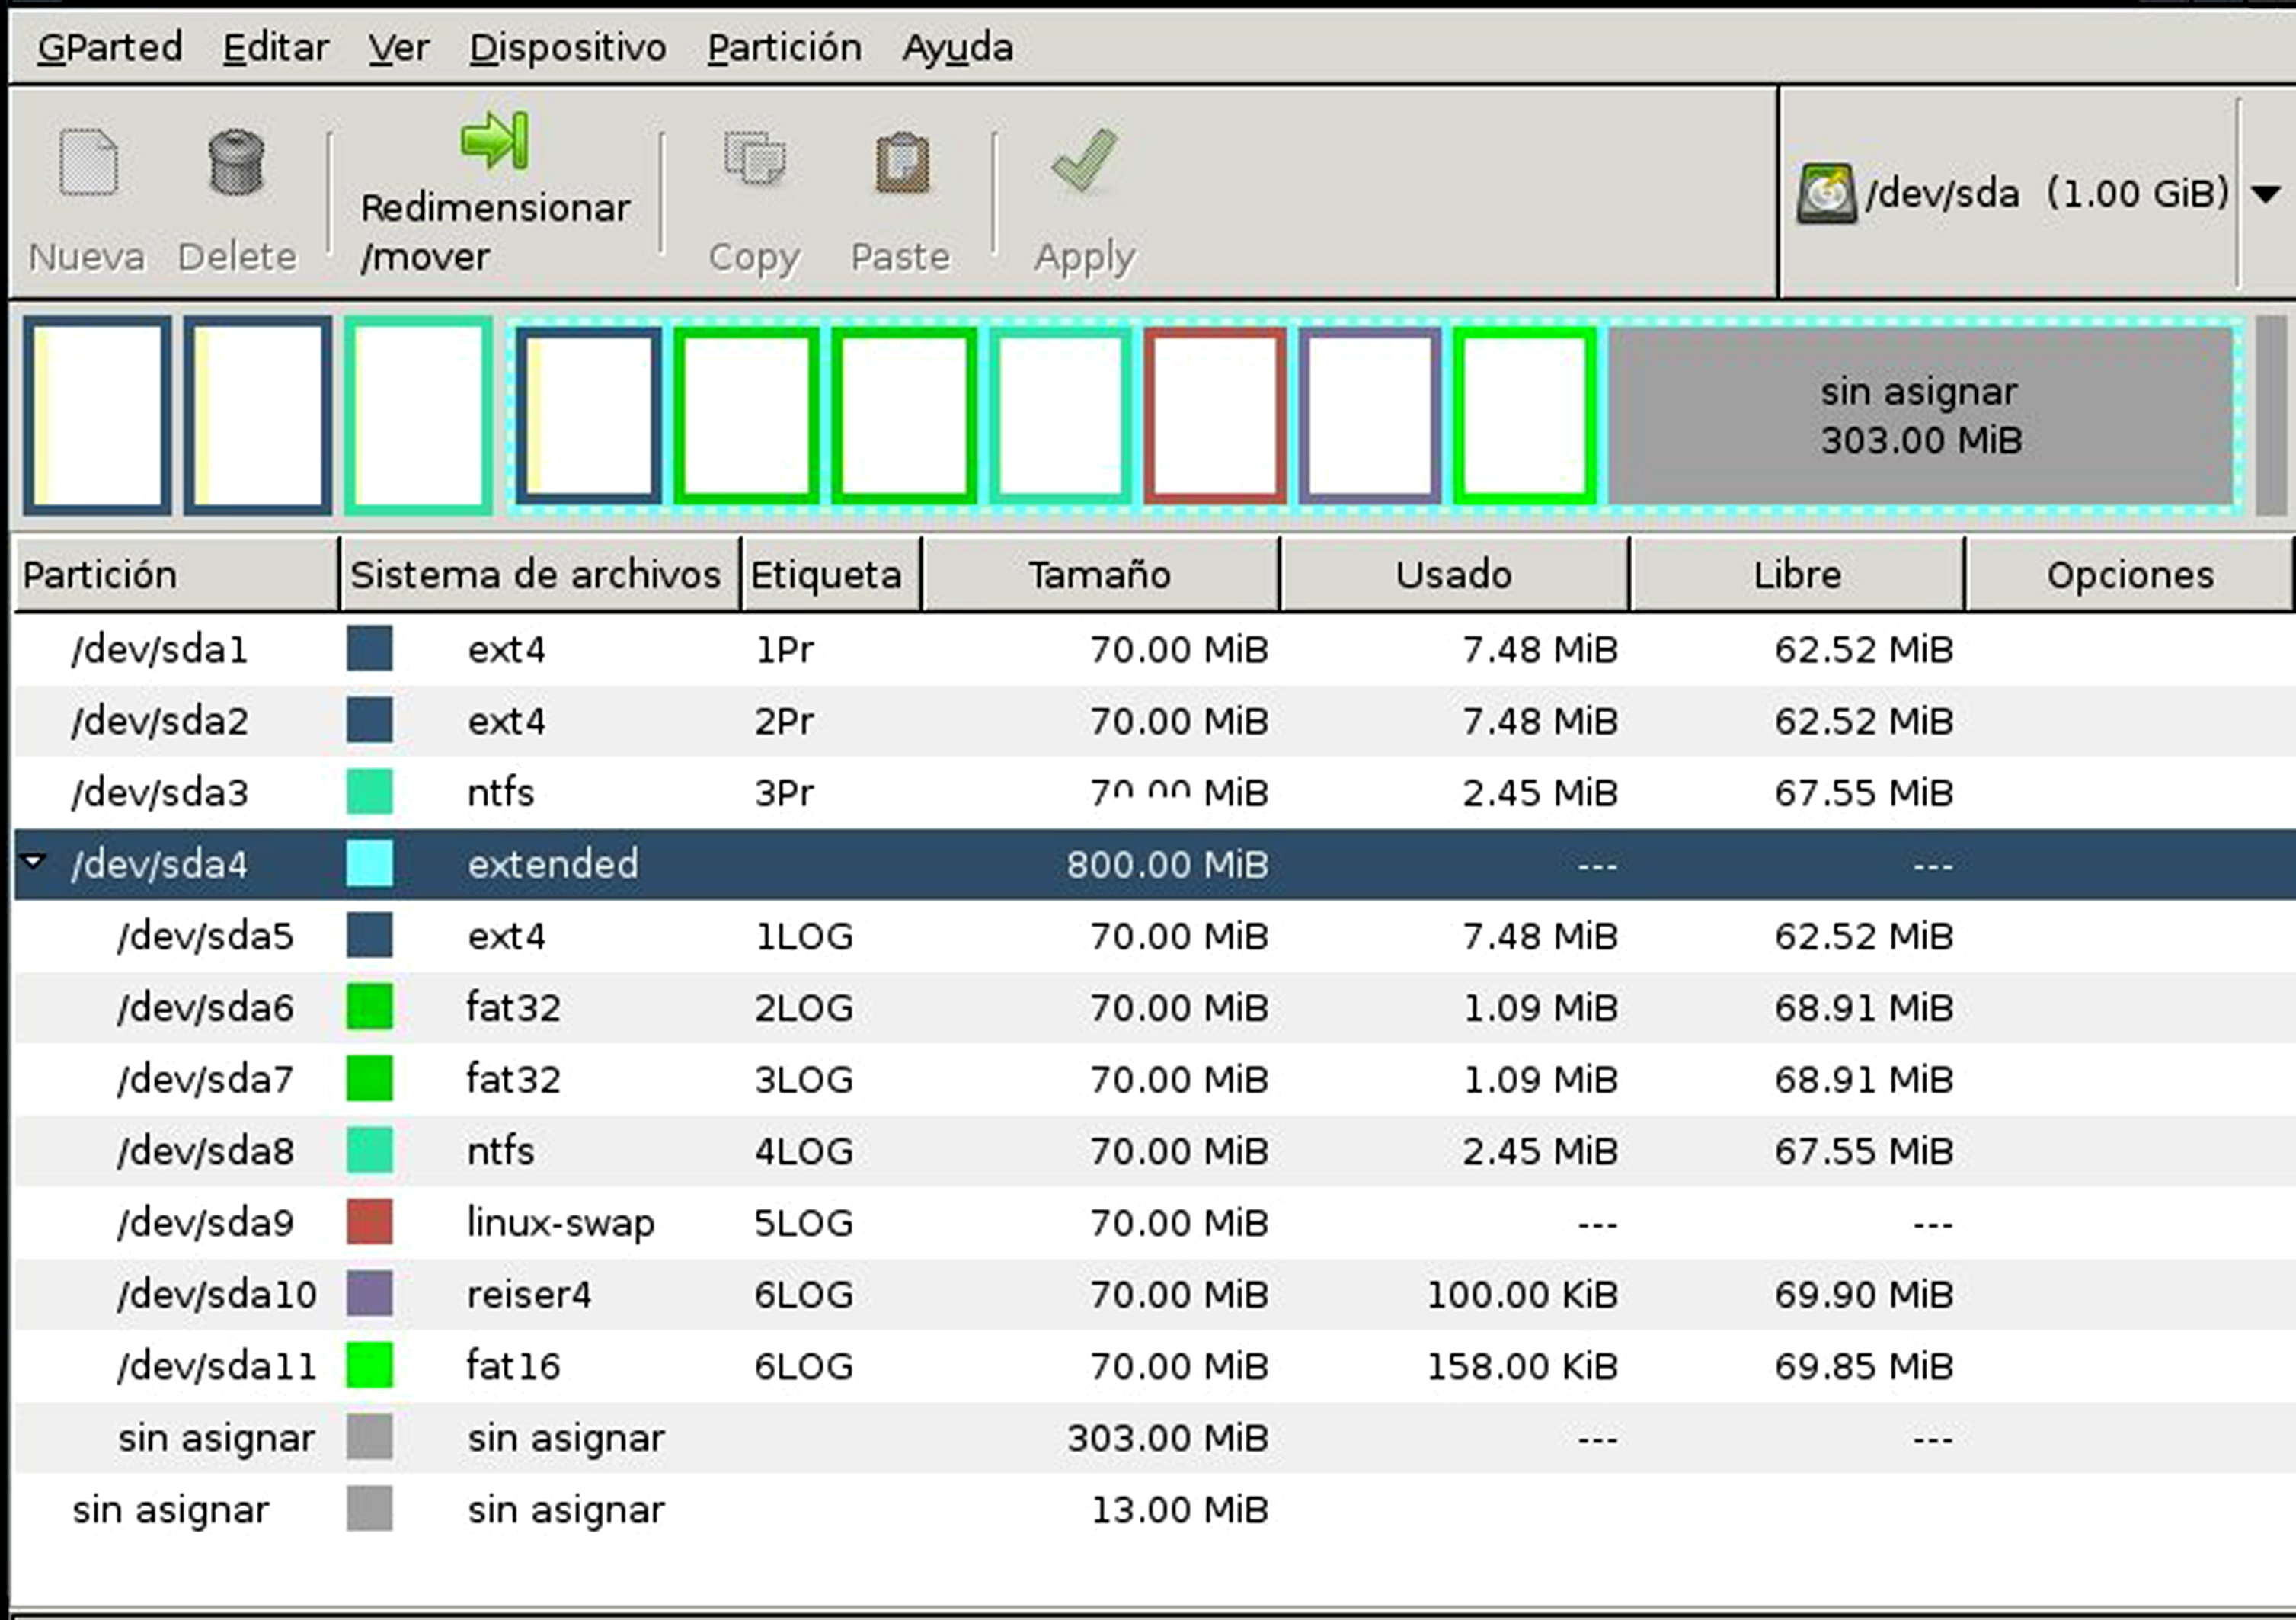Select the /dev/sda6 fat32 row
Screen dimensions: 2296x1620
206,1008
